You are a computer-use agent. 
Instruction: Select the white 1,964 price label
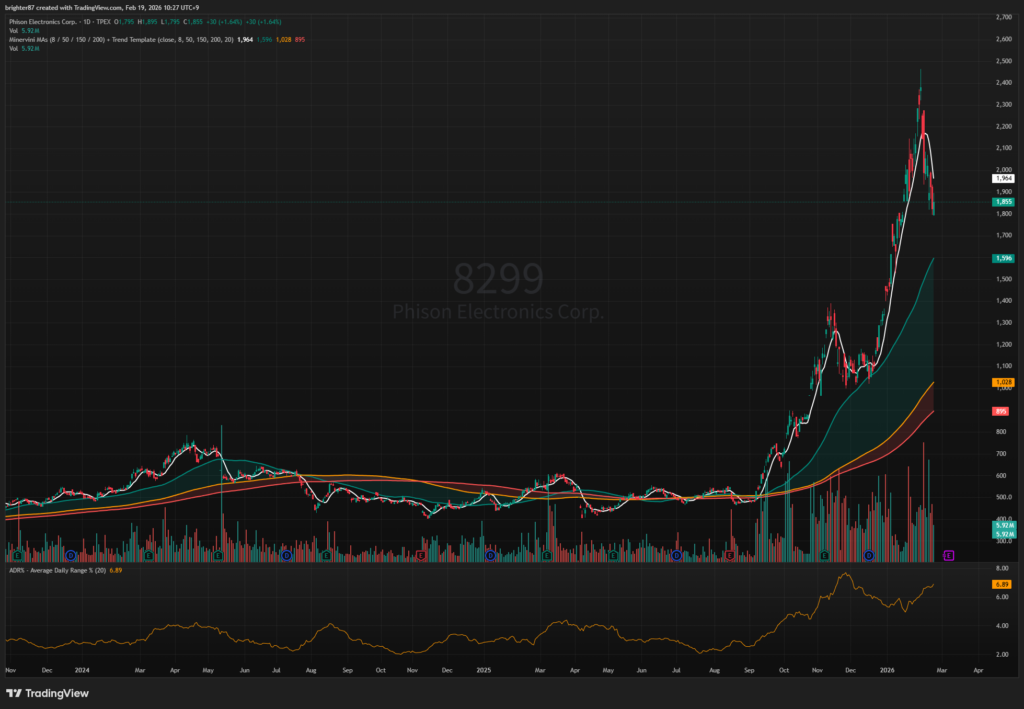[1003, 178]
